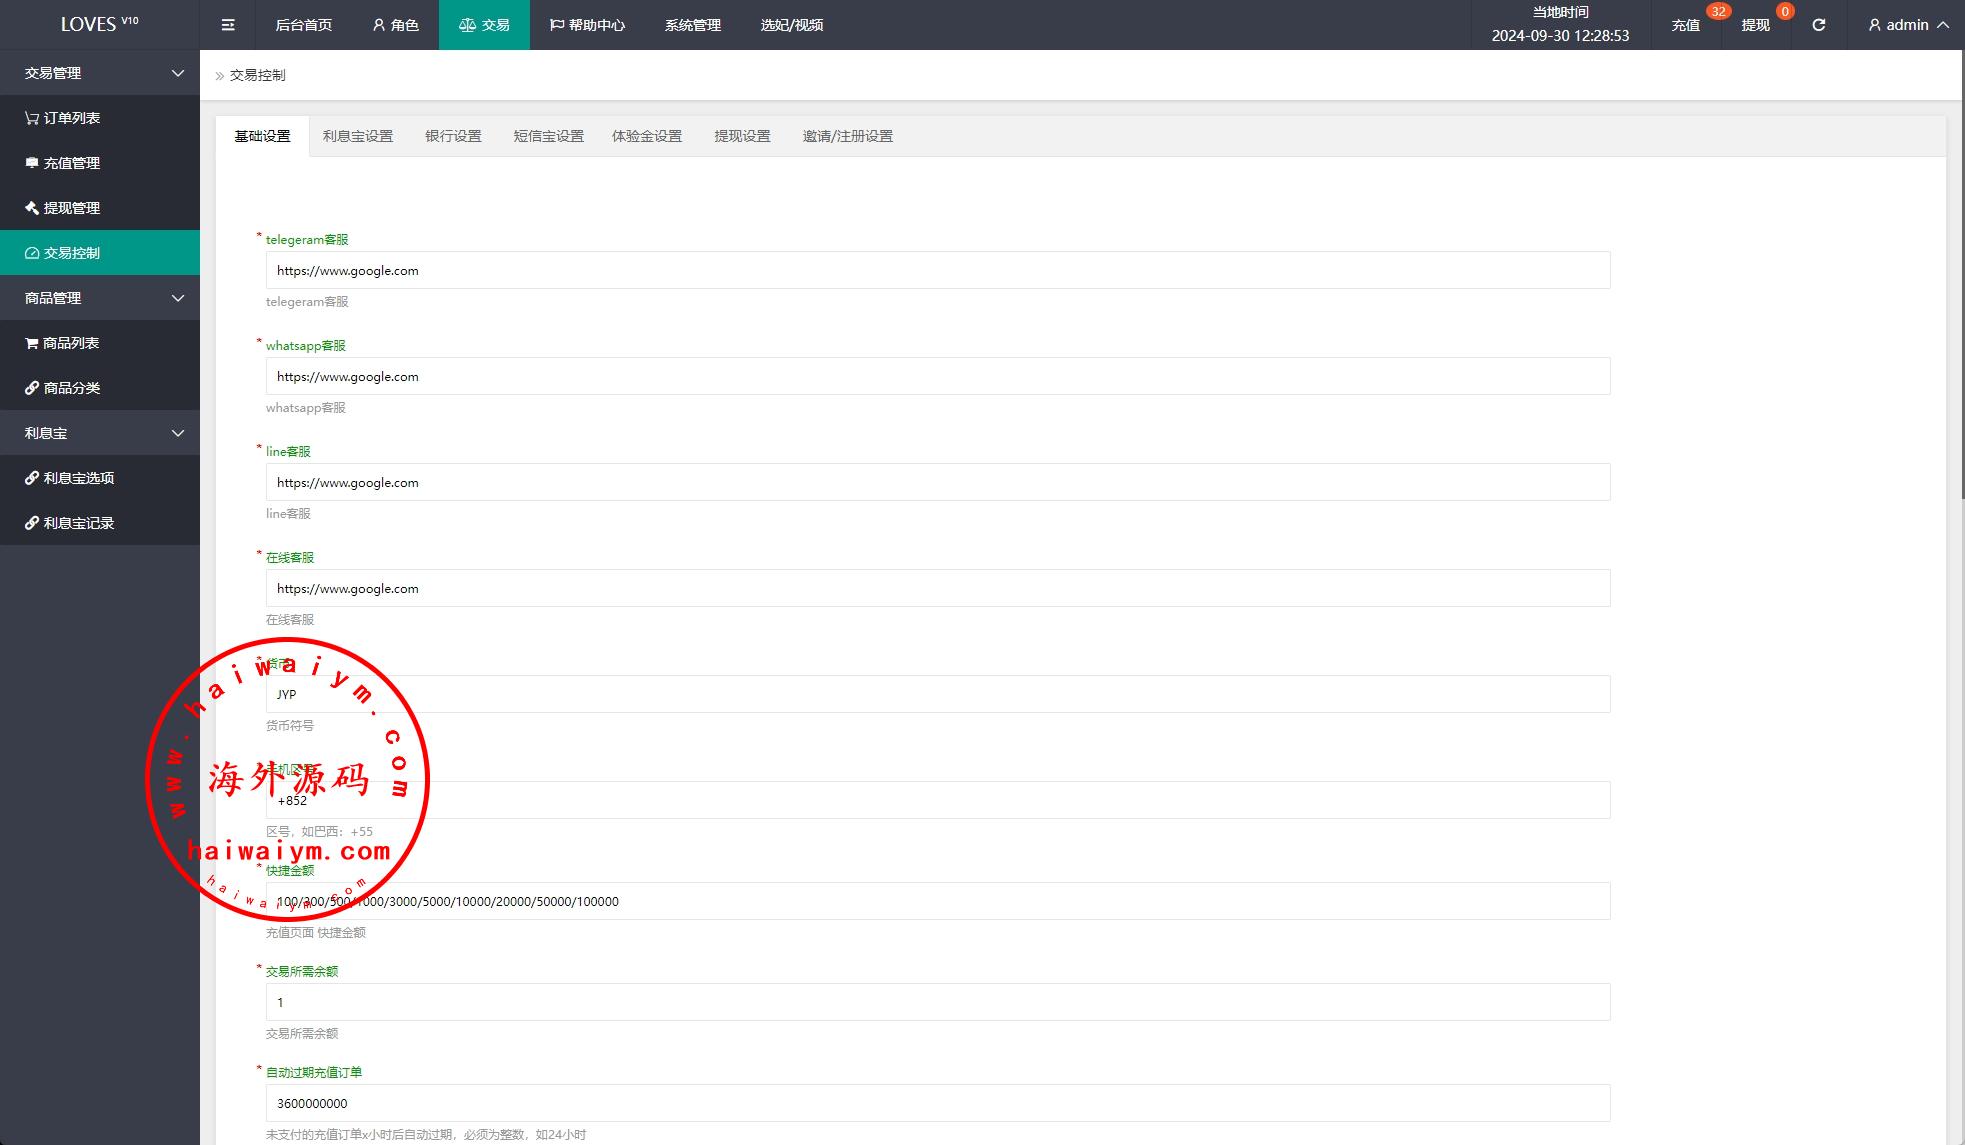The height and width of the screenshot is (1145, 1965).
Task: Switch to the 利息宝设置 tab
Action: 357,136
